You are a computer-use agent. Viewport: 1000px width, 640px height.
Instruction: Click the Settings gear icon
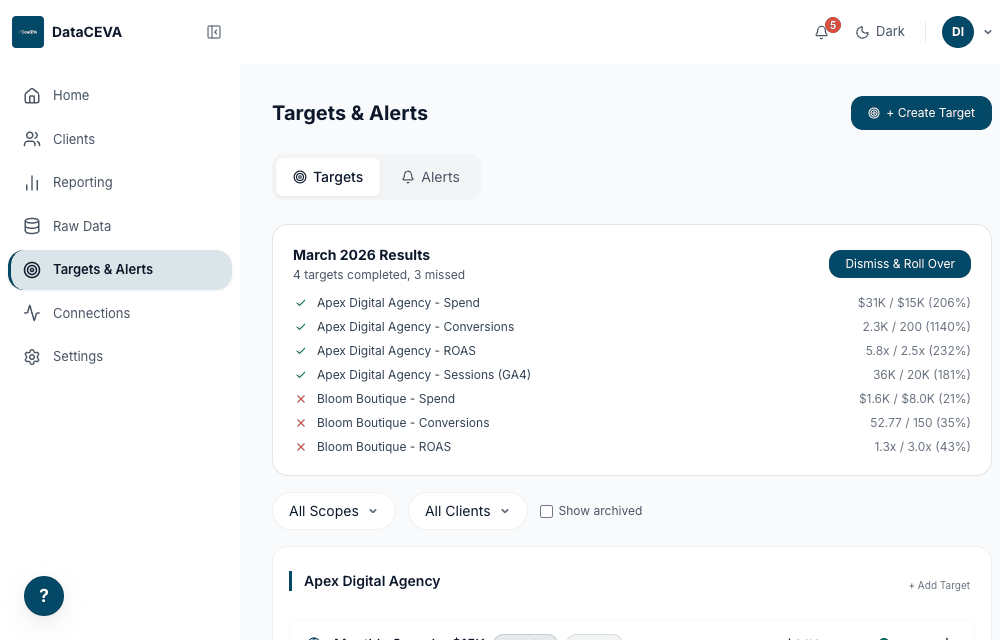[x=32, y=356]
